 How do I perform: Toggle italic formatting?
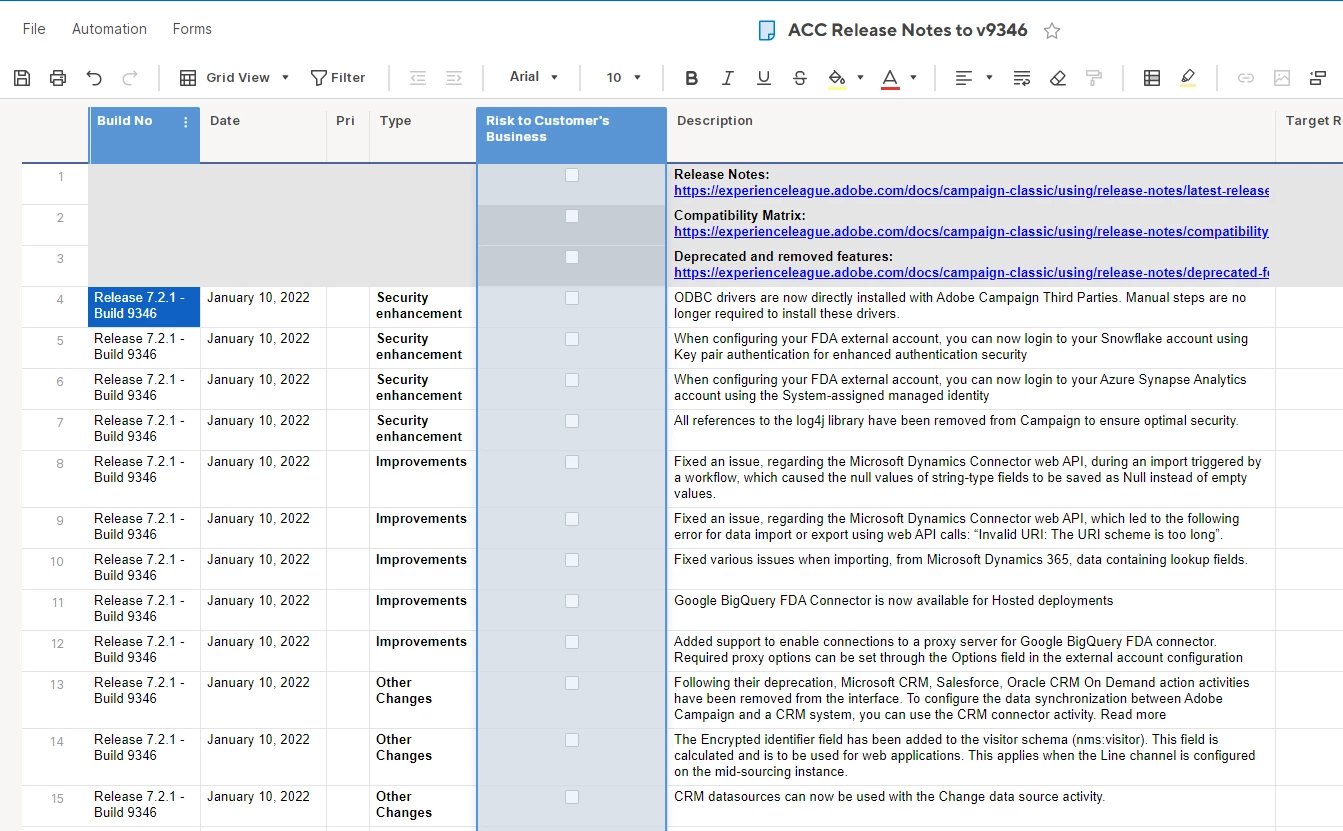tap(727, 78)
